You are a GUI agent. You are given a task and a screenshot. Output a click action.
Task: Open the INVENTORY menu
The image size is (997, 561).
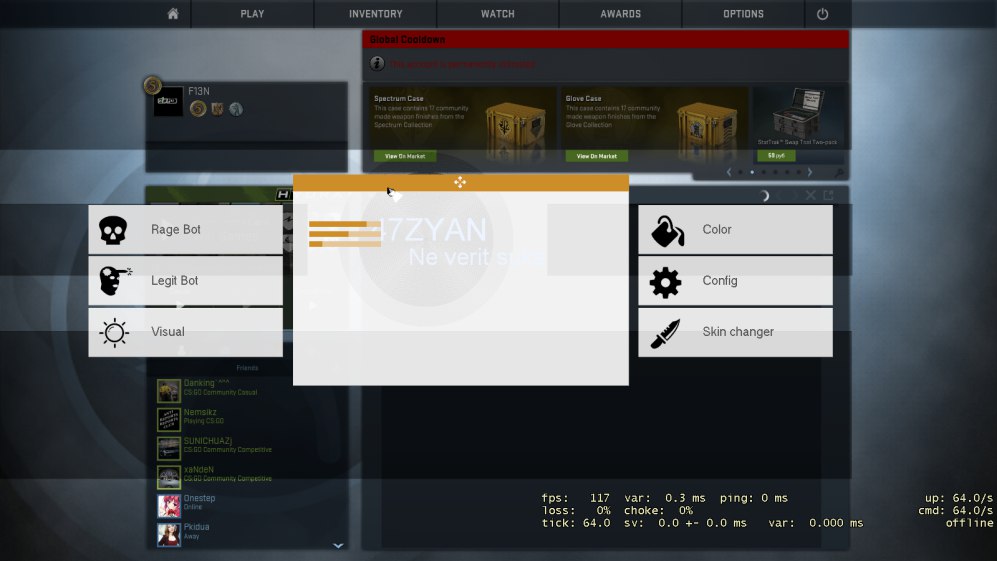(x=375, y=13)
